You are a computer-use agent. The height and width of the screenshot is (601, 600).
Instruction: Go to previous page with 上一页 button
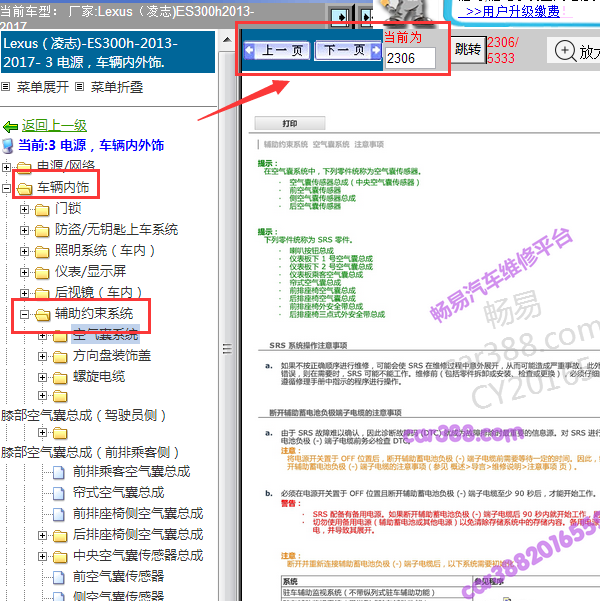[277, 50]
